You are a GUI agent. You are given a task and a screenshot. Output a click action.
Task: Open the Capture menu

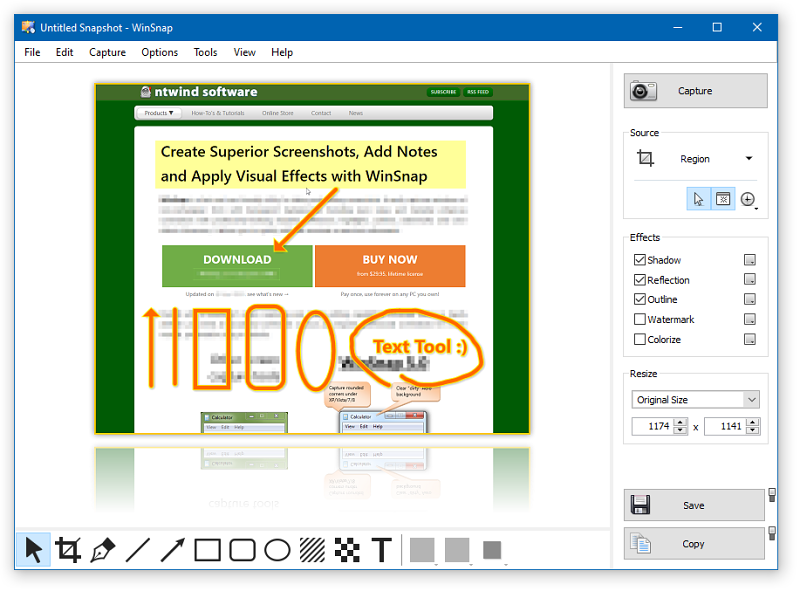coord(107,52)
